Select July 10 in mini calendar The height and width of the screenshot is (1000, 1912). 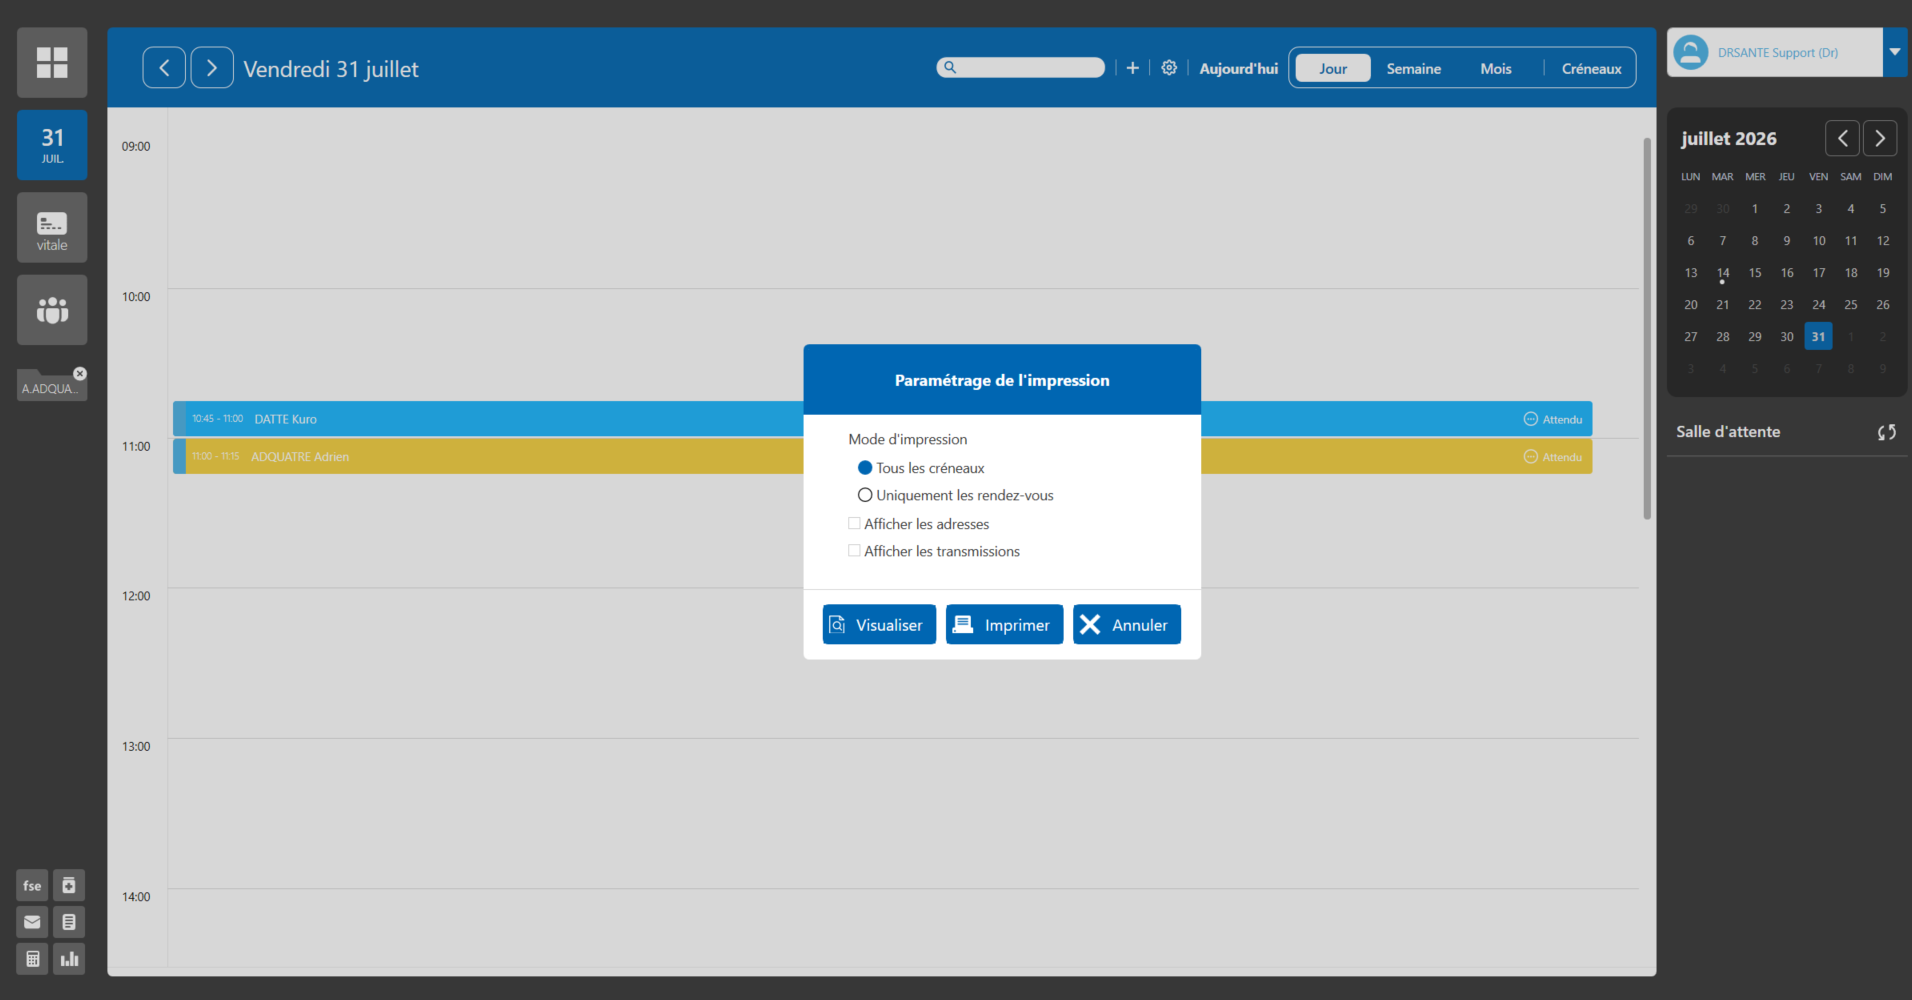click(1819, 241)
